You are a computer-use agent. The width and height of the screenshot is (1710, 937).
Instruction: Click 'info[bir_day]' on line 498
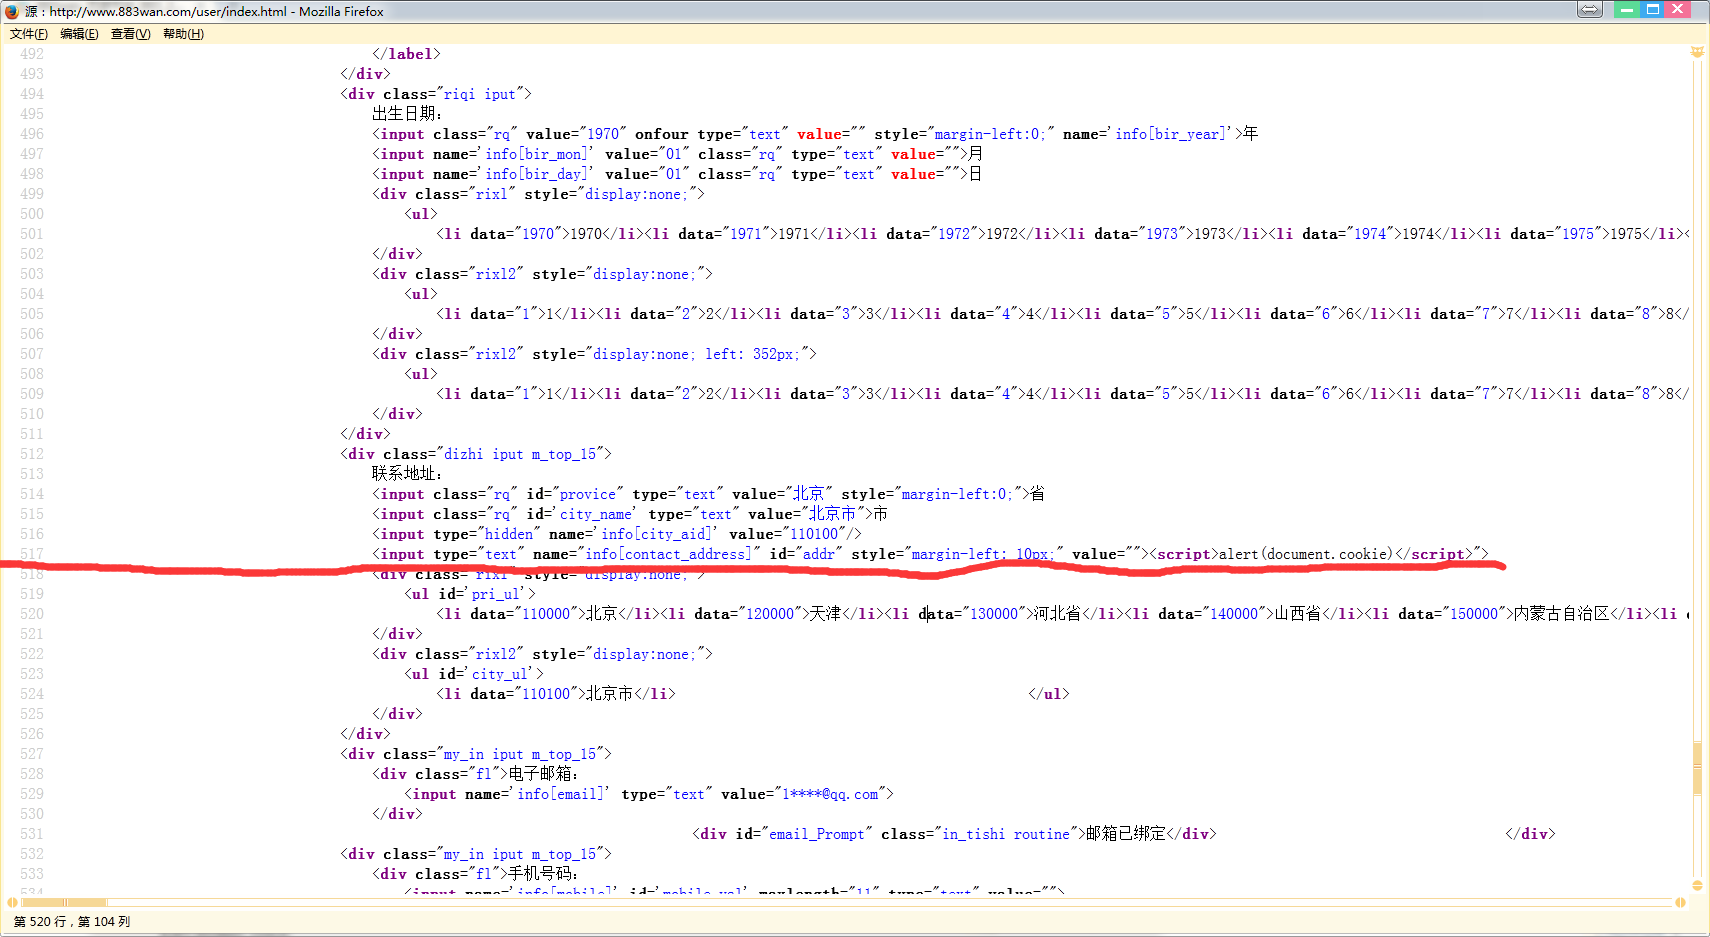pos(536,174)
